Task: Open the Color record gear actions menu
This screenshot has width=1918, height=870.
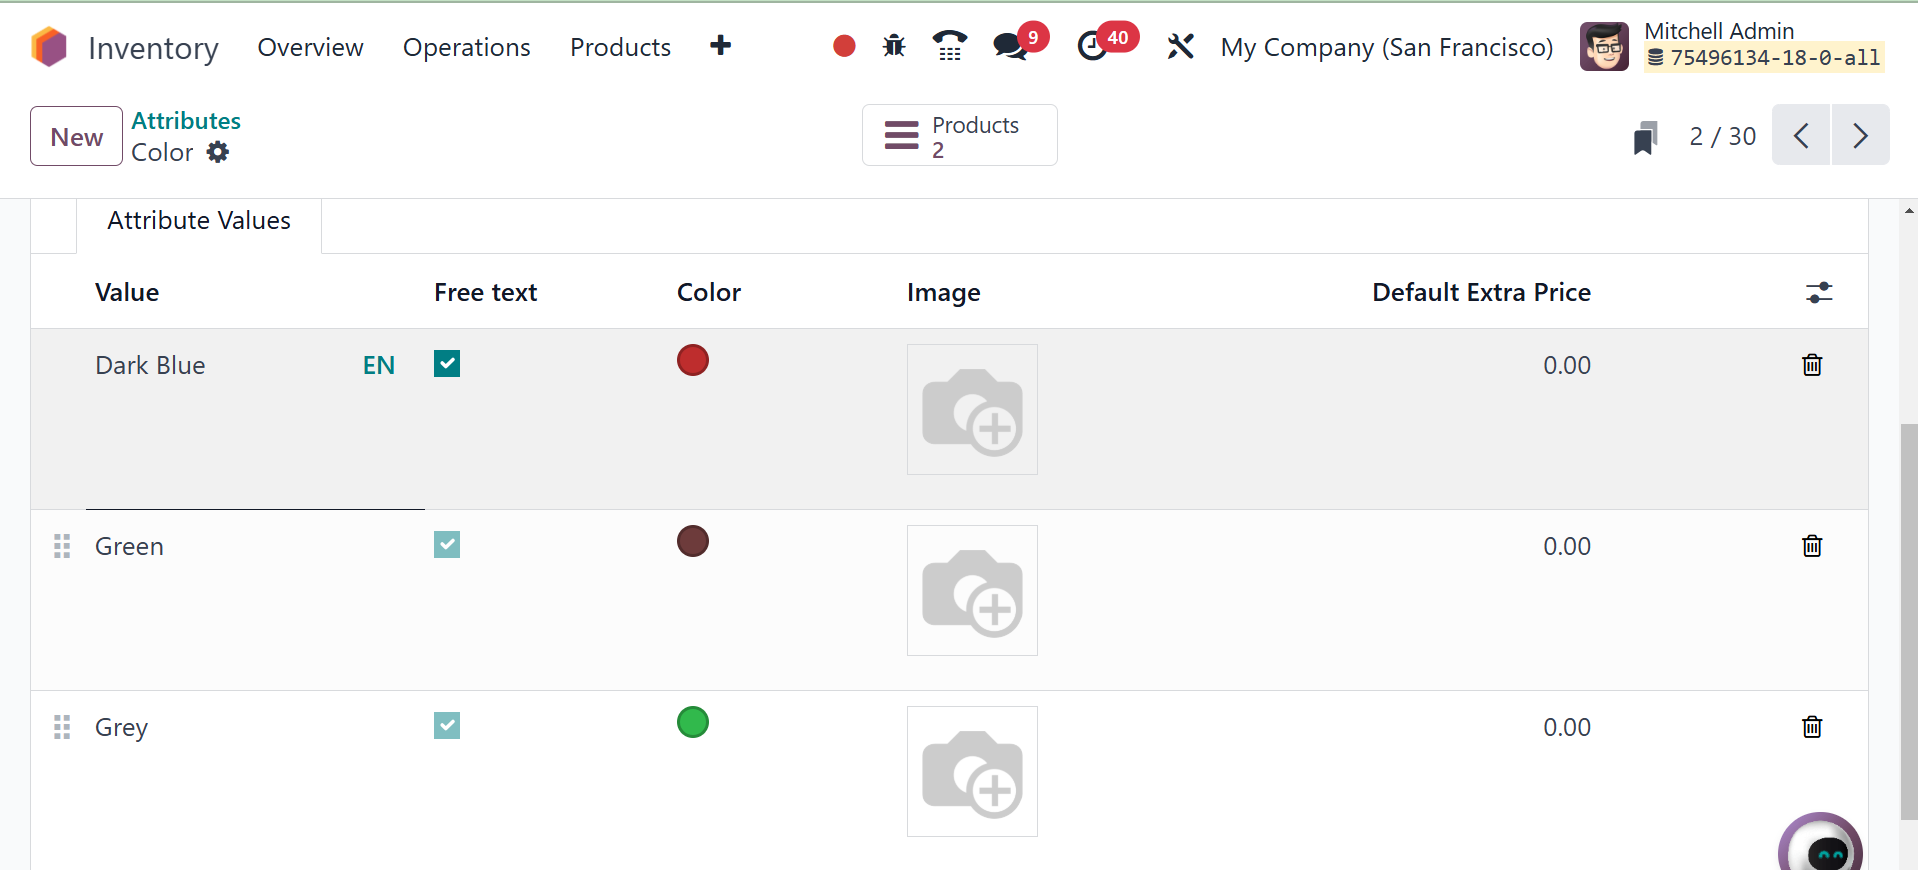Action: pos(218,152)
